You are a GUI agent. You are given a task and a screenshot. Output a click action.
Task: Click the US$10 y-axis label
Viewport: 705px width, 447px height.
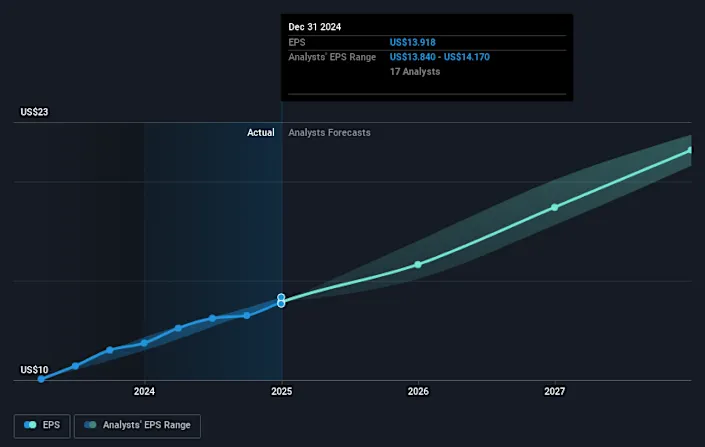click(x=34, y=370)
